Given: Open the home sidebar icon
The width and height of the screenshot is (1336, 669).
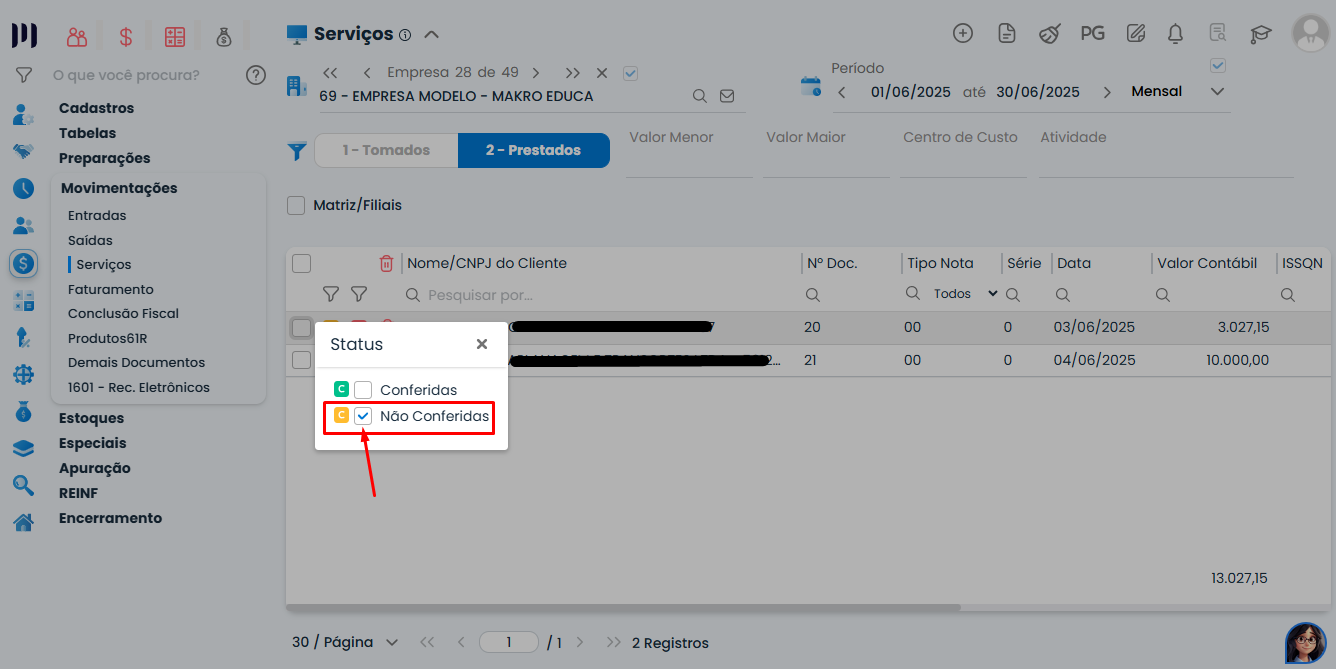Looking at the screenshot, I should point(23,522).
